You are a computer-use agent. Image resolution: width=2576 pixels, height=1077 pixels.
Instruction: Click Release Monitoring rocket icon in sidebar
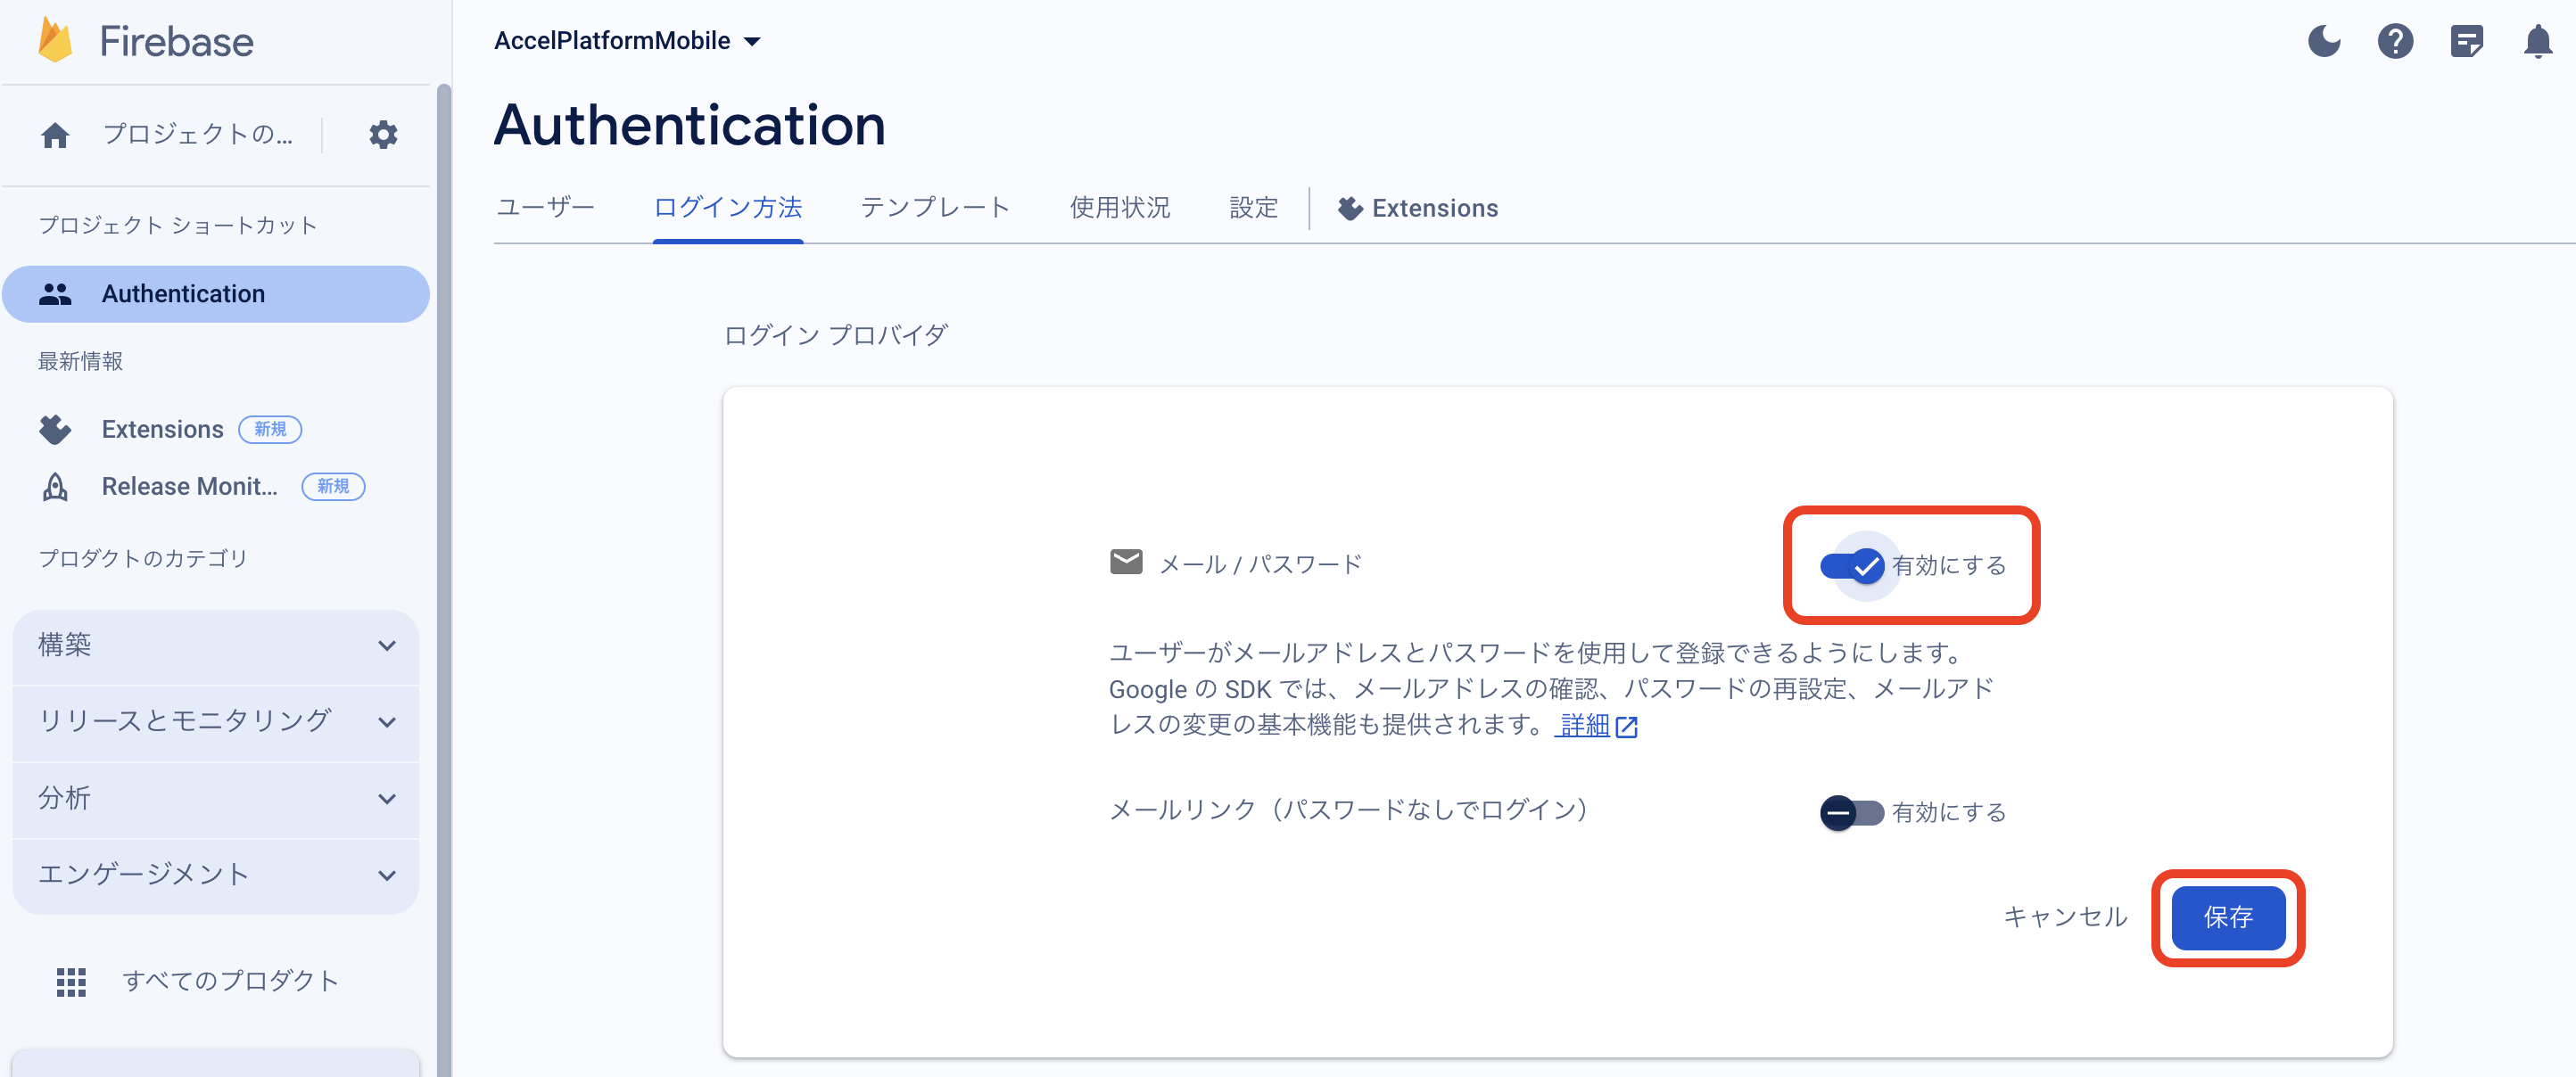click(55, 487)
